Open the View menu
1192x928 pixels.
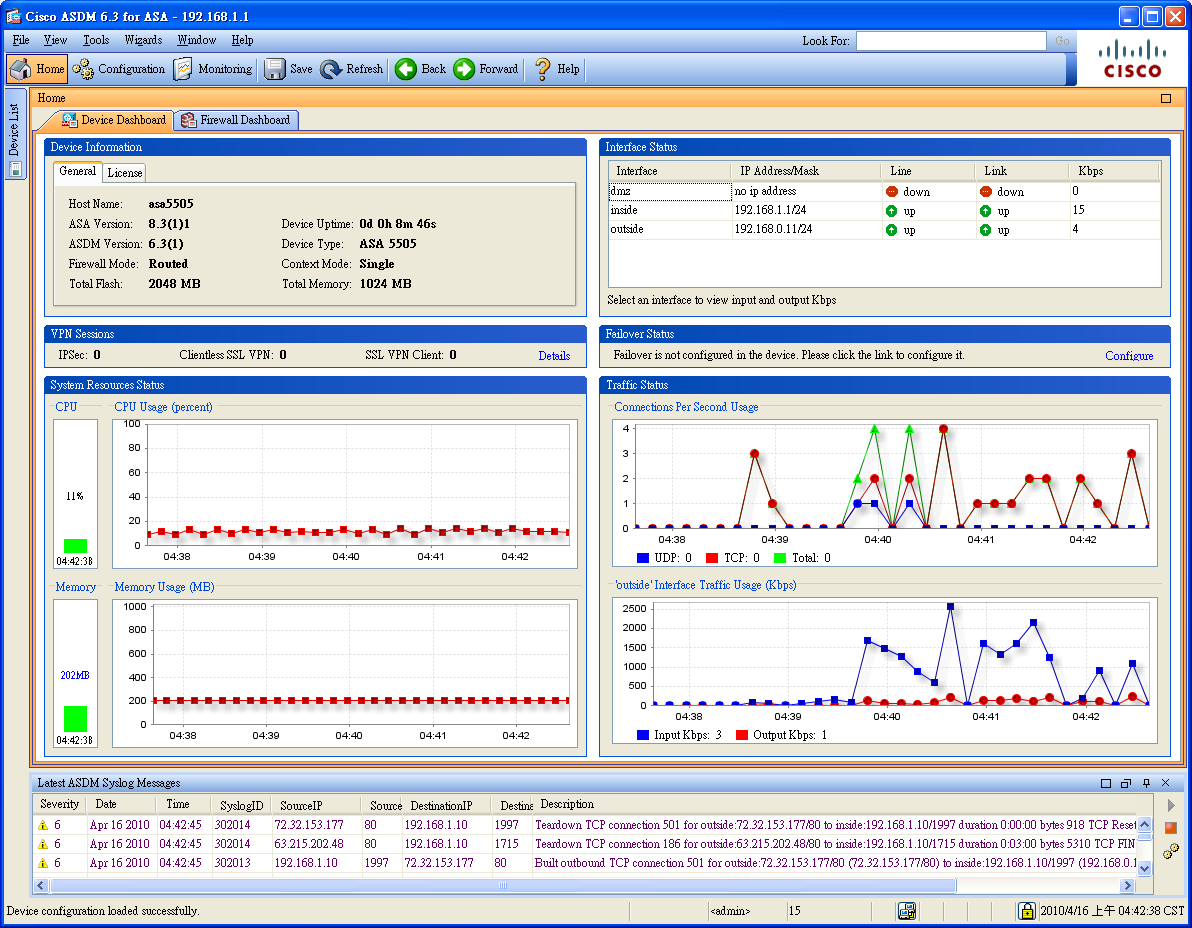point(55,40)
